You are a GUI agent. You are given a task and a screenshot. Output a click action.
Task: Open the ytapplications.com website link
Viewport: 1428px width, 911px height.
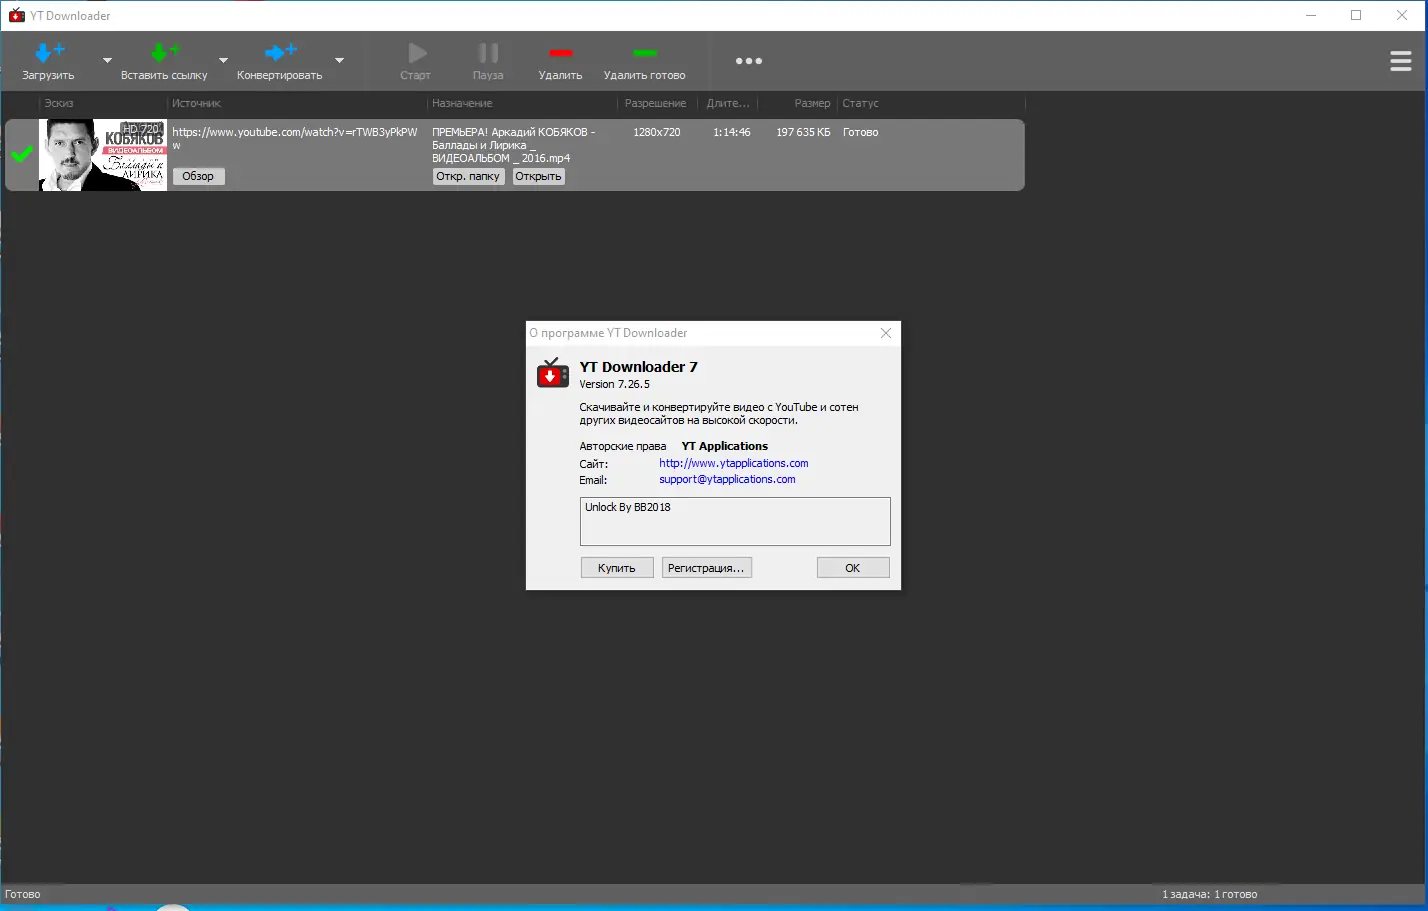(x=733, y=462)
